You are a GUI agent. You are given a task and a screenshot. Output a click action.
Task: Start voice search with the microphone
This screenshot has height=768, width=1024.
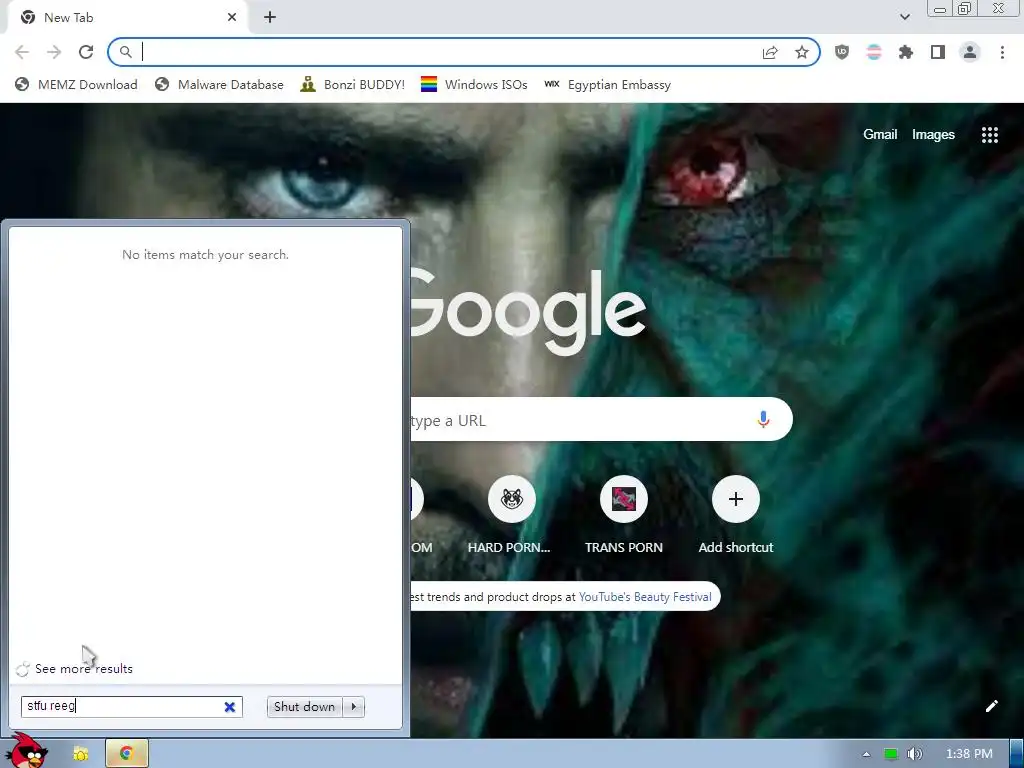(763, 419)
